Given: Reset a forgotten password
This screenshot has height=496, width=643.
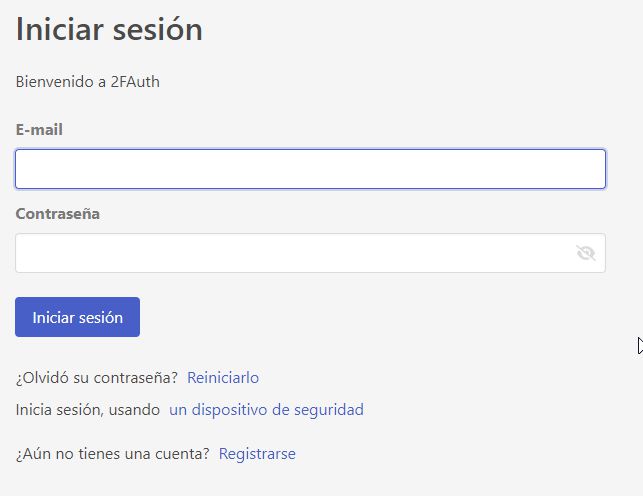Looking at the screenshot, I should click(223, 377).
